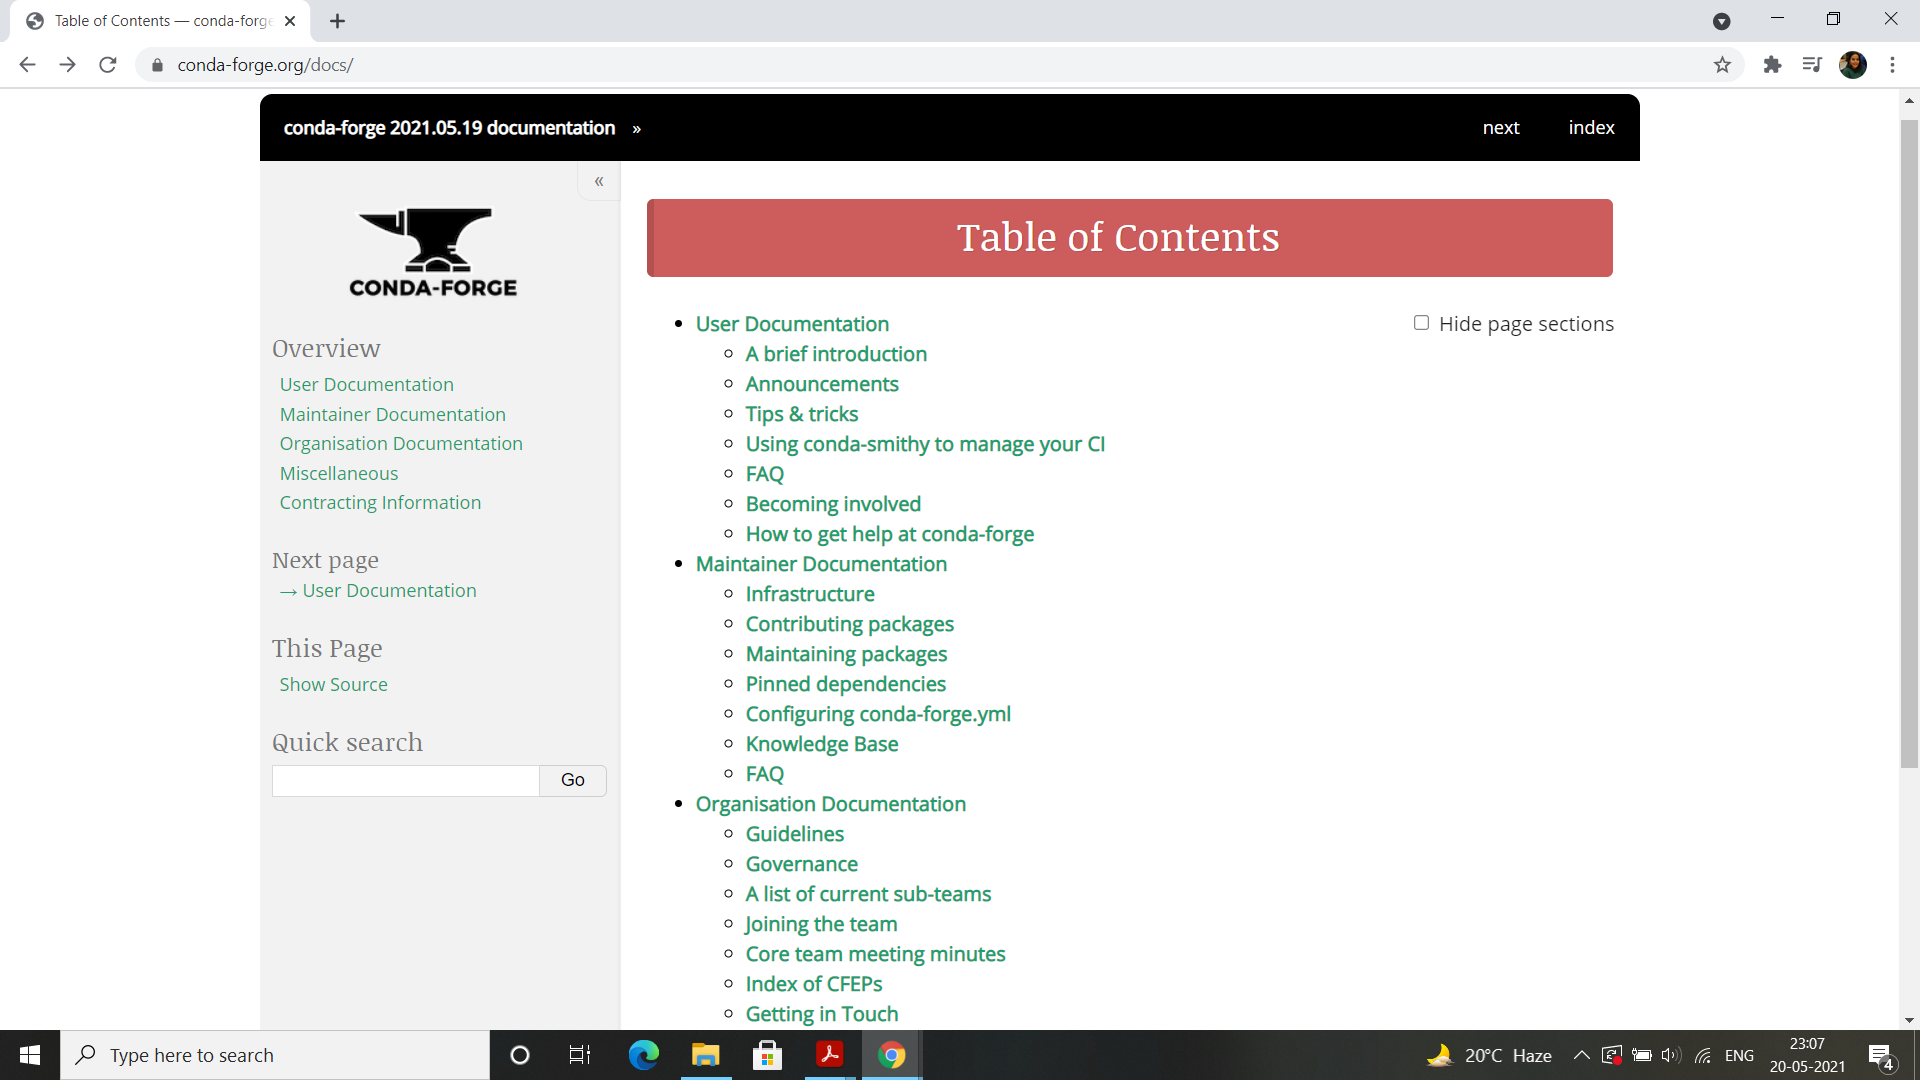Open Microsoft Store from the taskbar
The height and width of the screenshot is (1080, 1920).
pos(768,1055)
